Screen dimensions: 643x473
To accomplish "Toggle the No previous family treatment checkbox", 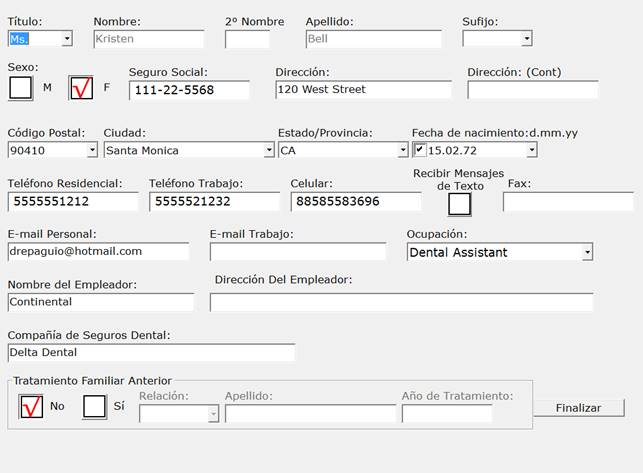I will (31, 406).
